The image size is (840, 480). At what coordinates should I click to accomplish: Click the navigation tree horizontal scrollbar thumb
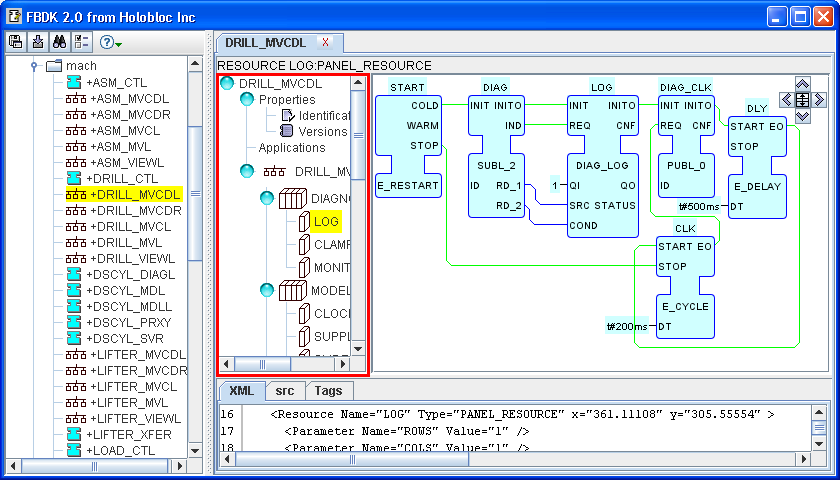(262, 364)
